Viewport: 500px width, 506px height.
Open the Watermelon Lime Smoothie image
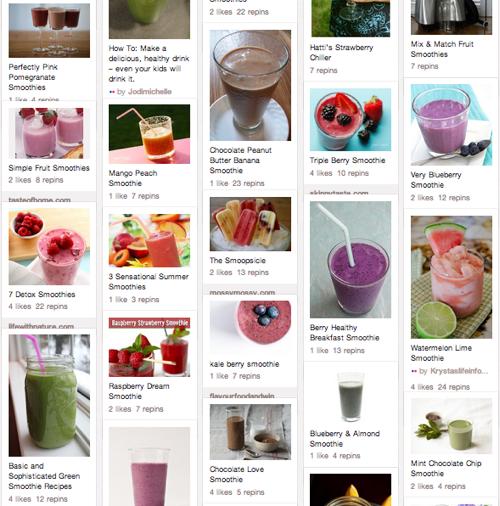tap(451, 277)
